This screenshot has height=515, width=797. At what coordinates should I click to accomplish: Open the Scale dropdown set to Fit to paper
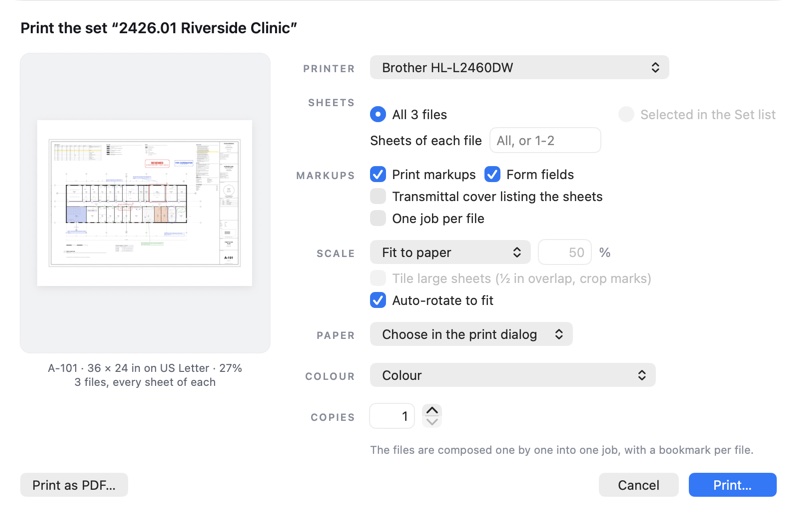tap(450, 252)
